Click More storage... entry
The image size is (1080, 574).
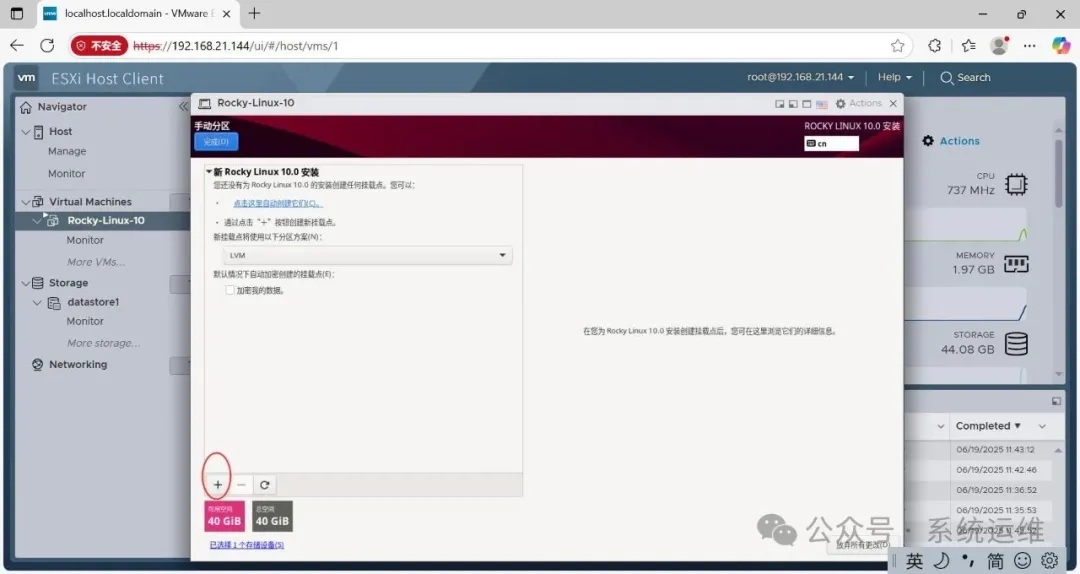(x=103, y=343)
